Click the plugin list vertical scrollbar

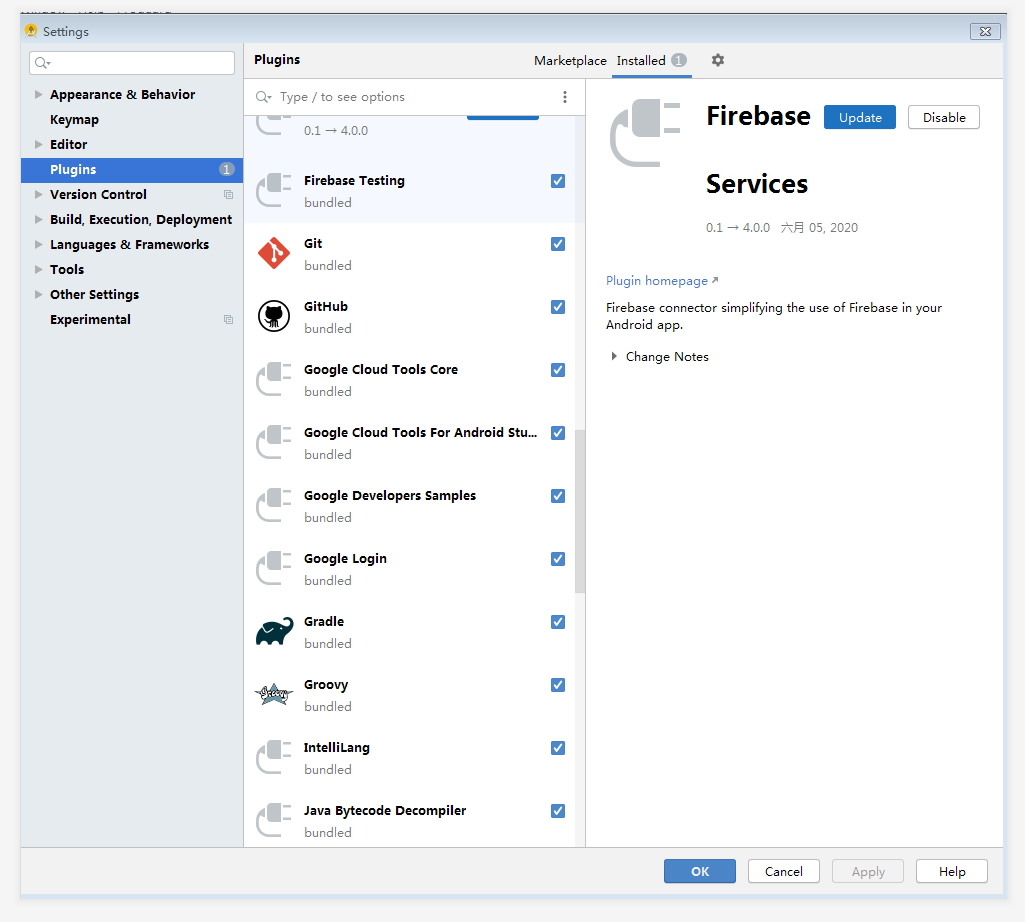click(580, 511)
